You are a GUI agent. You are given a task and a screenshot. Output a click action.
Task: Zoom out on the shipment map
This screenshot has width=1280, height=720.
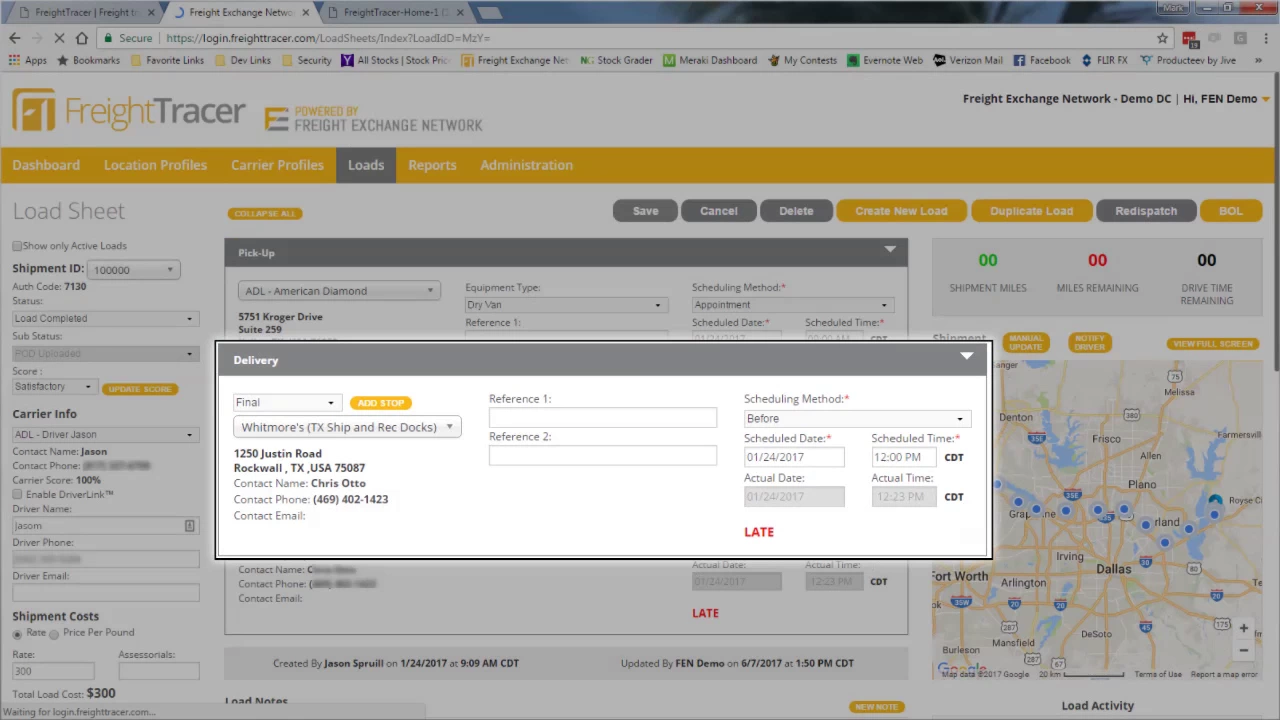(x=1243, y=651)
